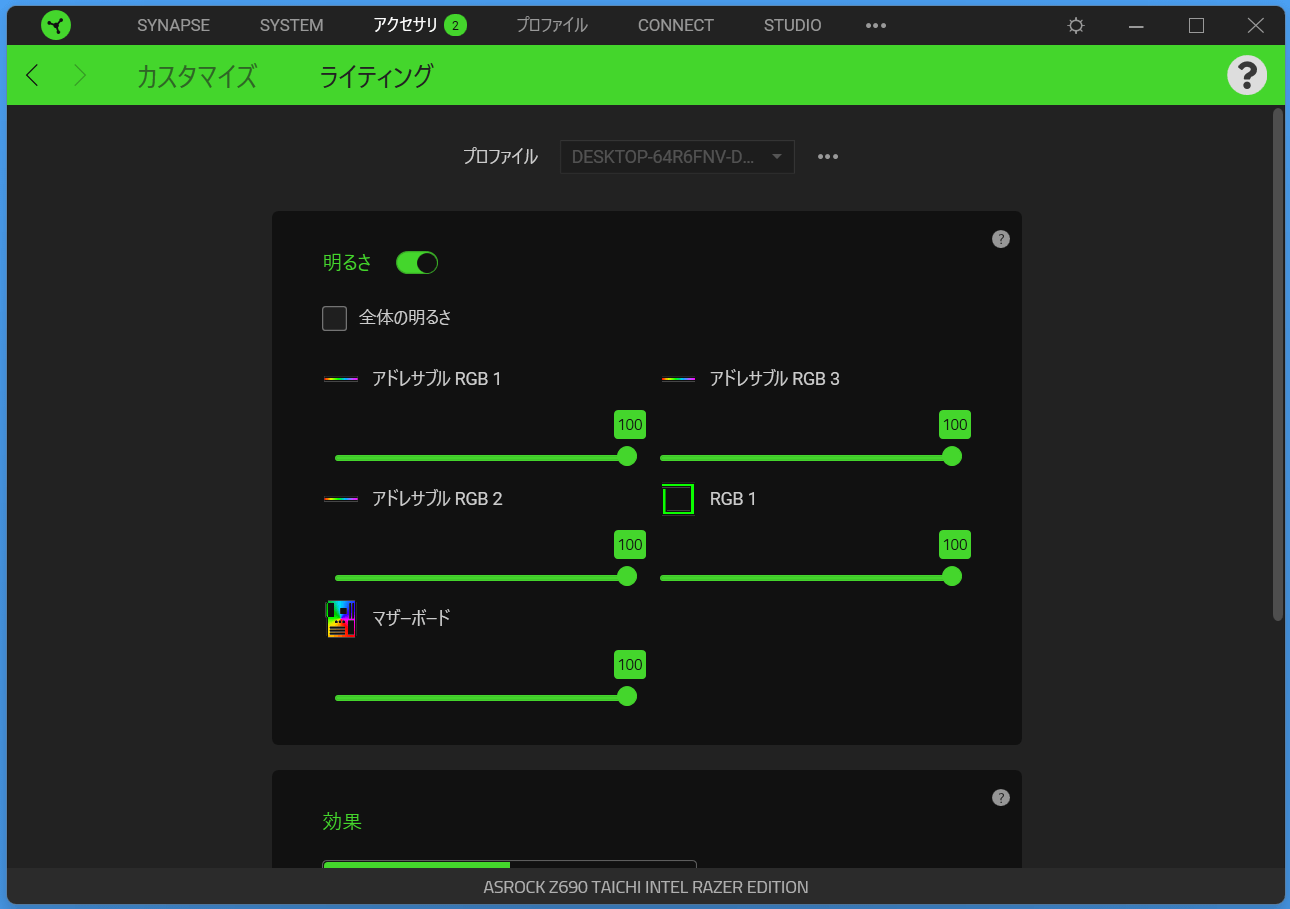Go back with the left arrow
The image size is (1290, 909).
pyautogui.click(x=33, y=75)
